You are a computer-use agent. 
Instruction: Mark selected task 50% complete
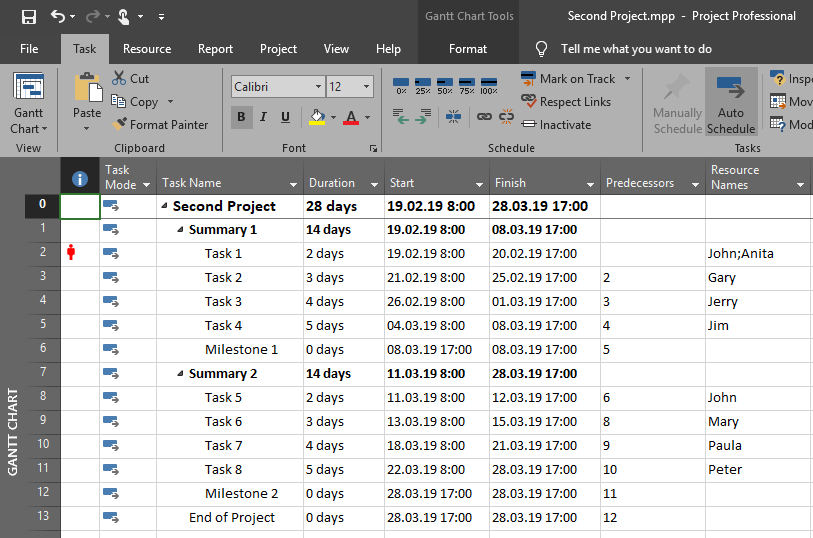click(x=445, y=85)
